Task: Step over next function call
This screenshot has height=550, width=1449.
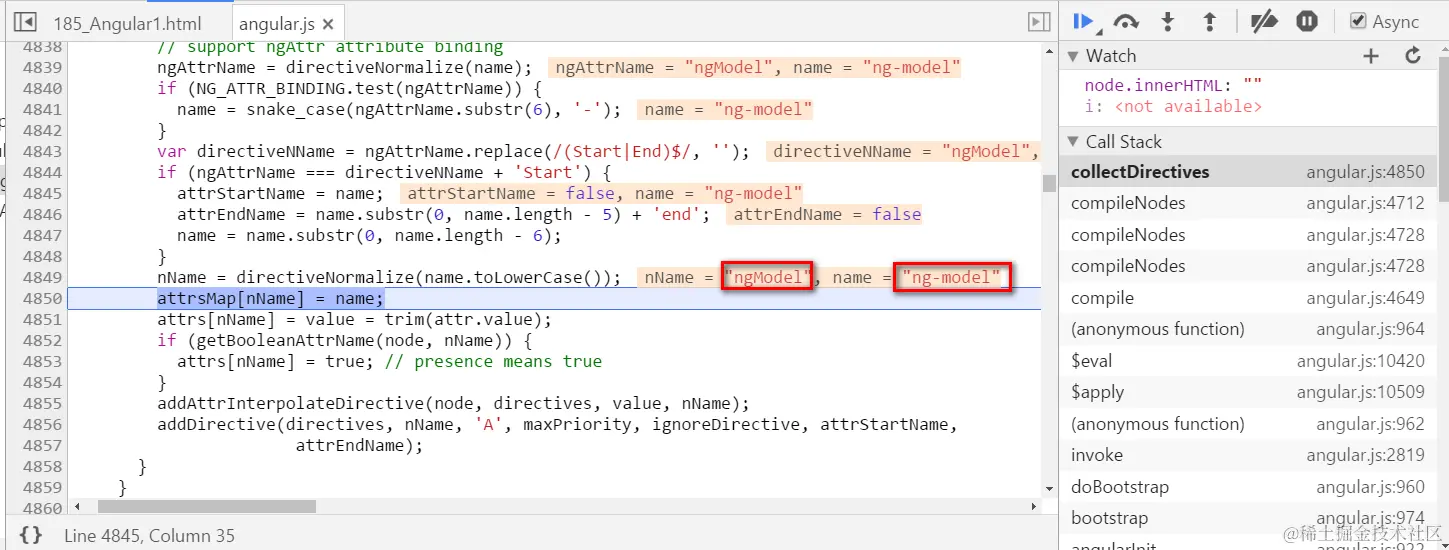Action: tap(1126, 21)
